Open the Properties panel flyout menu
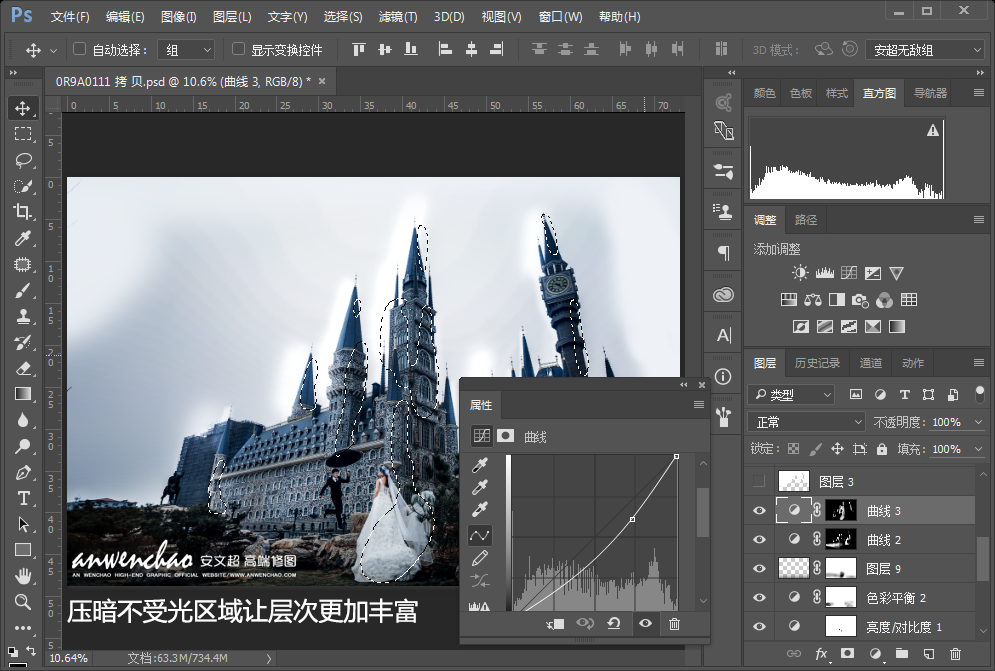 tap(699, 405)
